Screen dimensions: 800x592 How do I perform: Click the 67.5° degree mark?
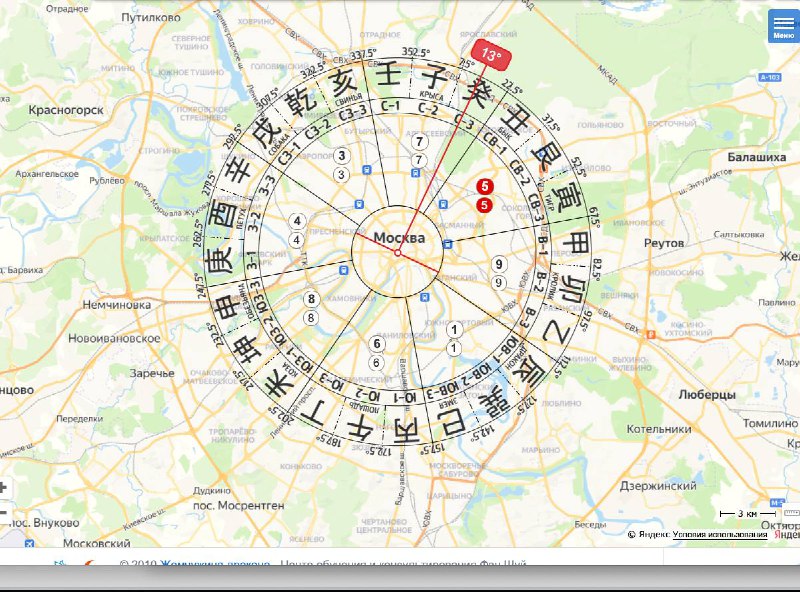(x=593, y=218)
